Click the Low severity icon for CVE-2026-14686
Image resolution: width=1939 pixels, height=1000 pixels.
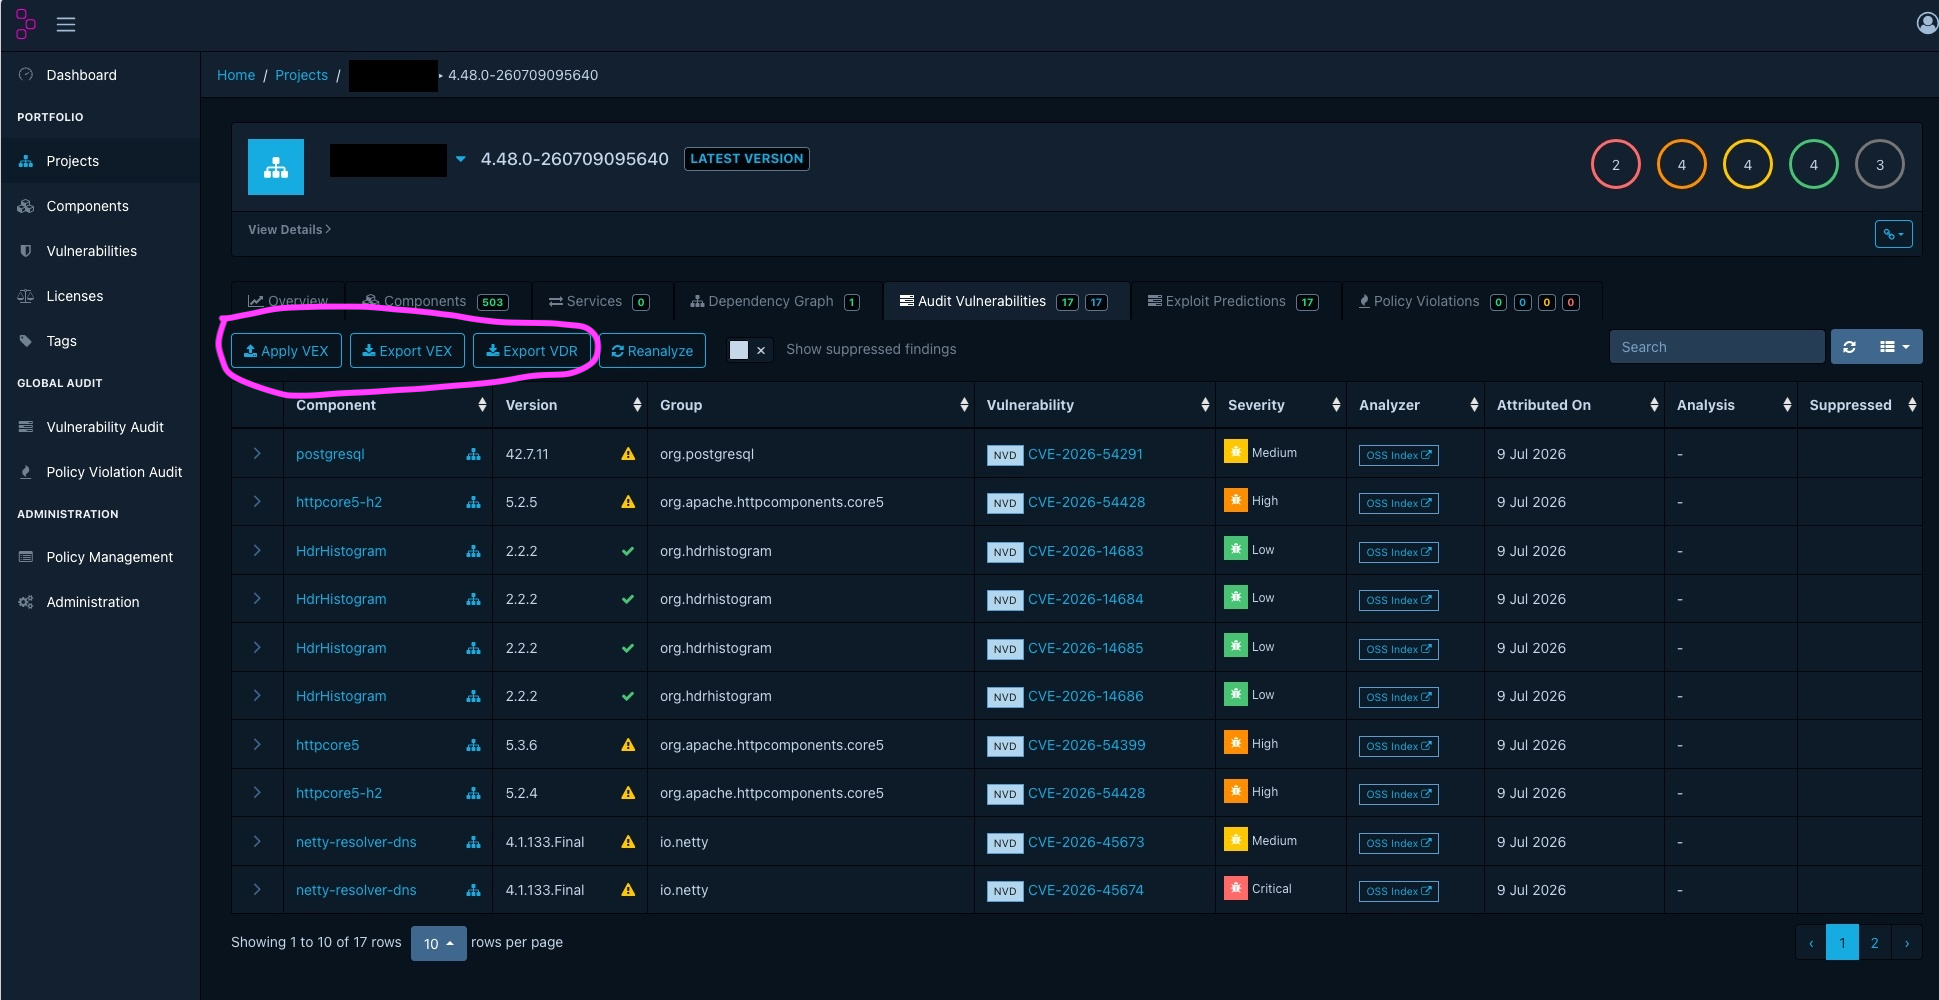click(x=1236, y=694)
